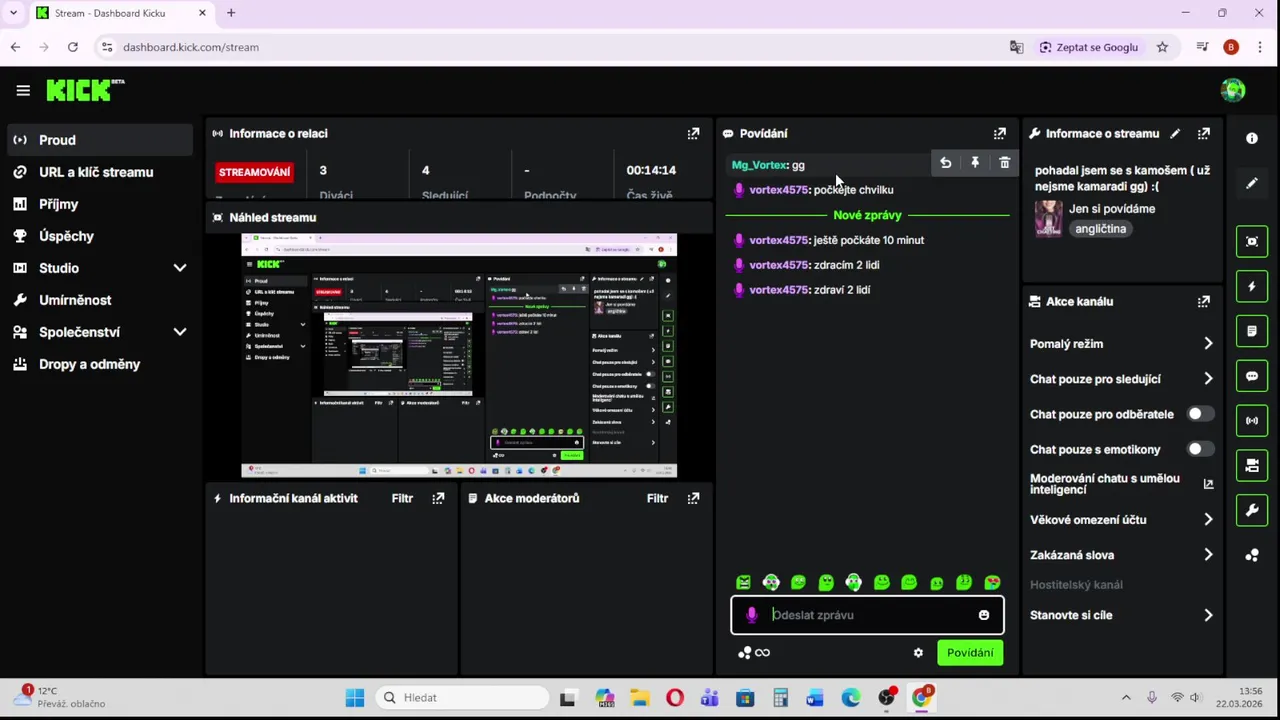Select Proud in the sidebar
The image size is (1280, 720).
pyautogui.click(x=99, y=140)
